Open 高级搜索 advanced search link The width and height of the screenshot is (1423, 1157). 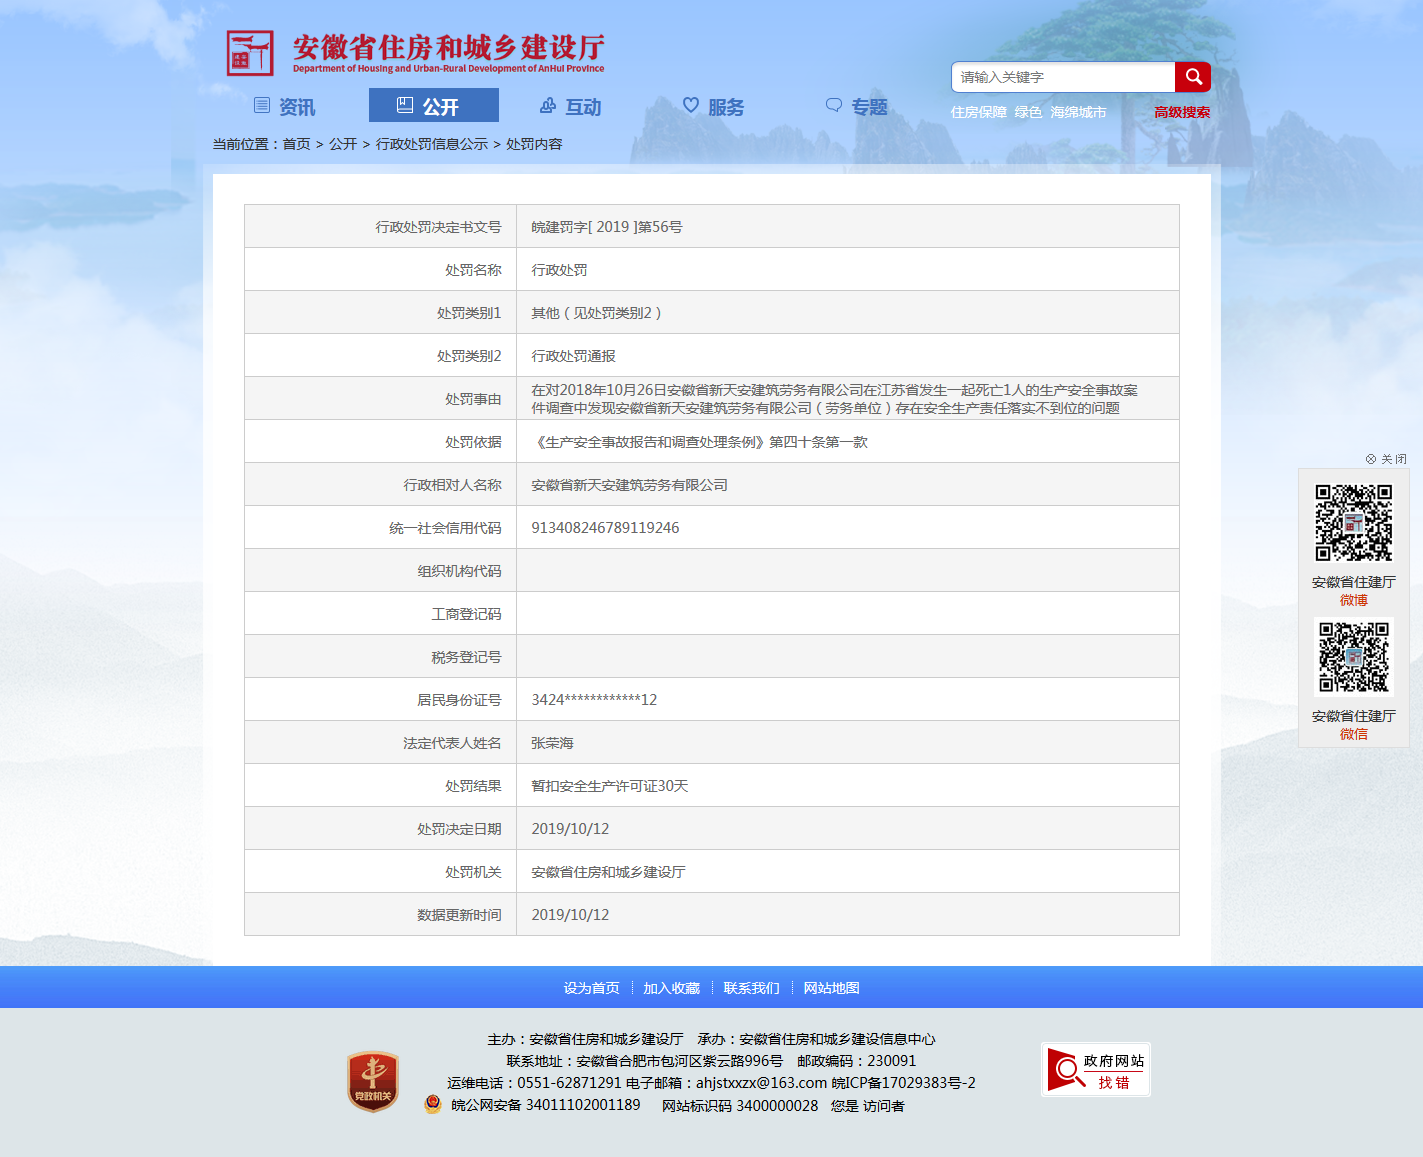click(x=1182, y=112)
